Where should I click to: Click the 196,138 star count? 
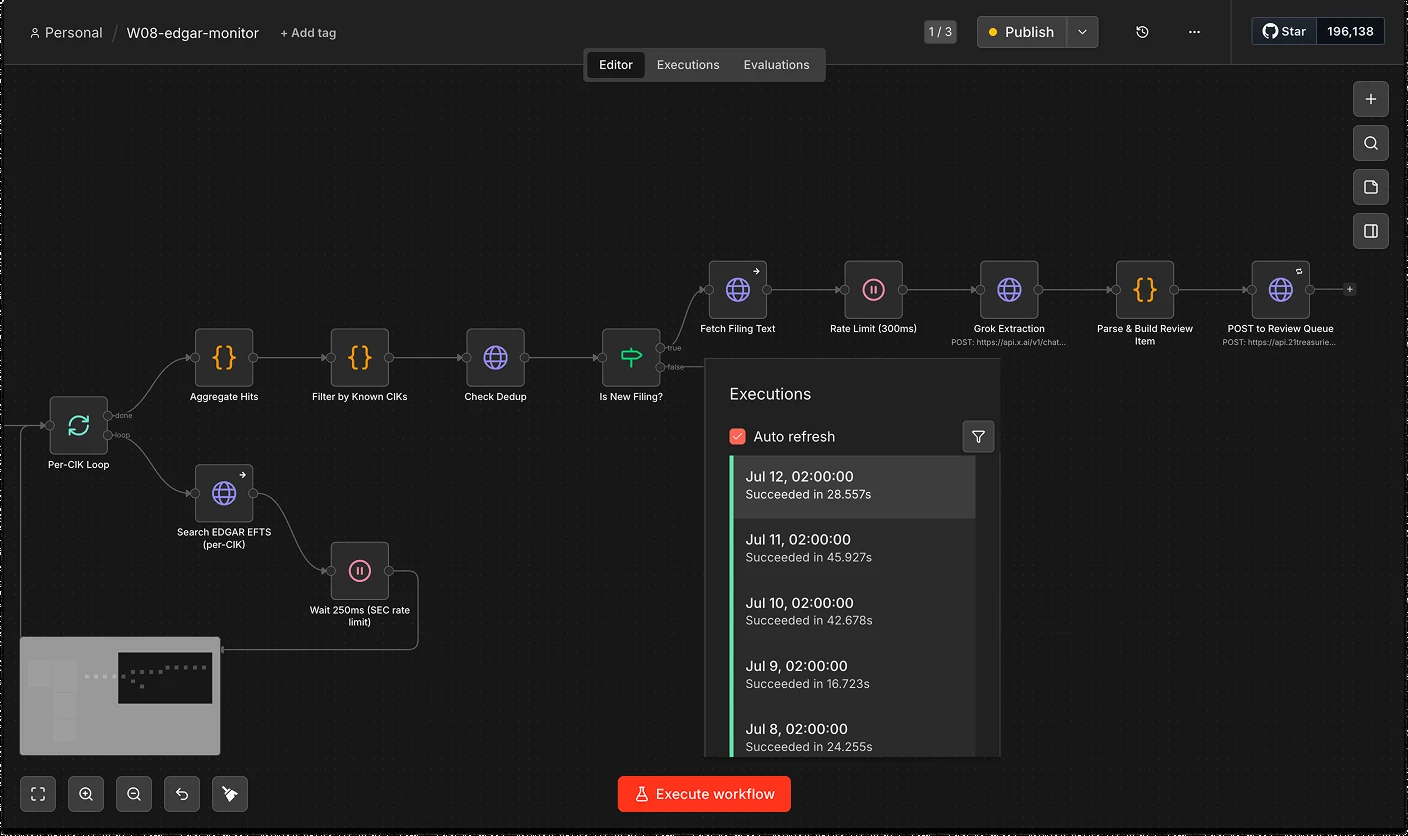click(1350, 31)
